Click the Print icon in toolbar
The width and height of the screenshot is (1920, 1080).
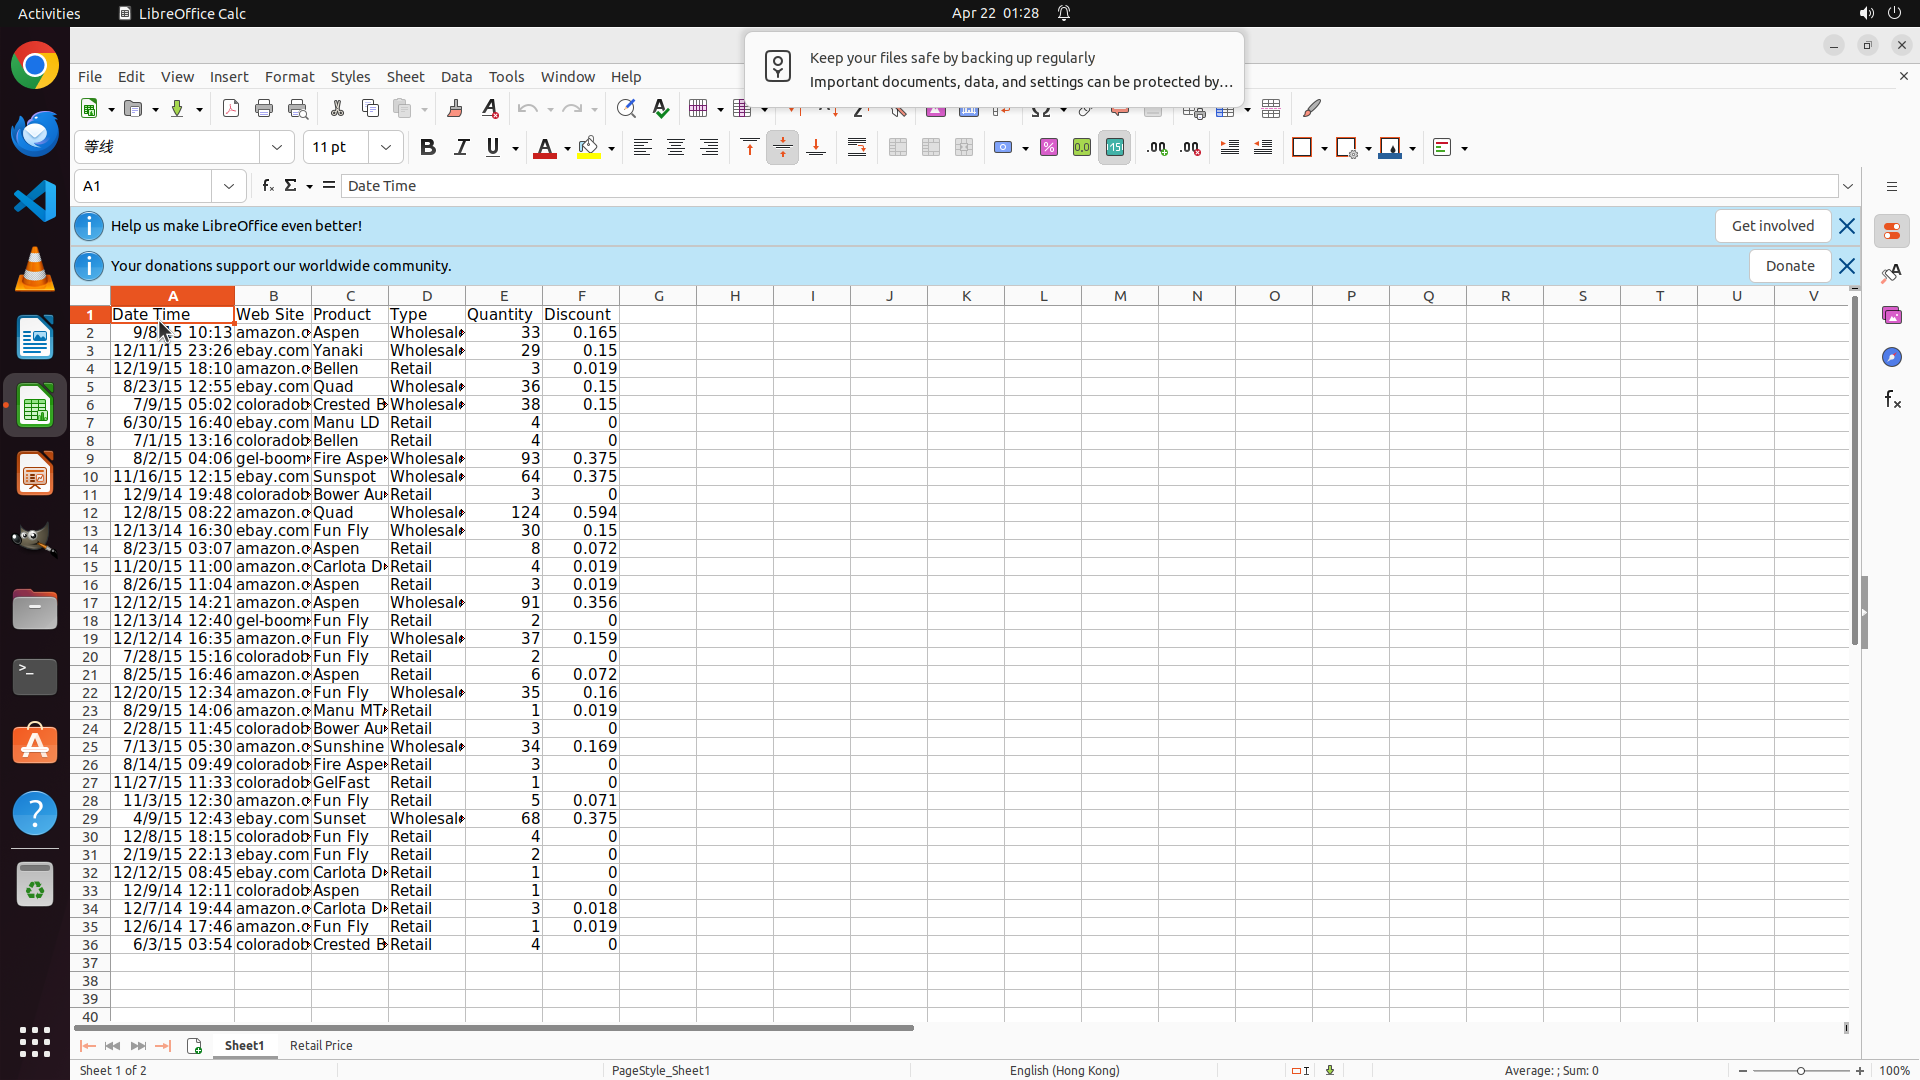pyautogui.click(x=264, y=109)
